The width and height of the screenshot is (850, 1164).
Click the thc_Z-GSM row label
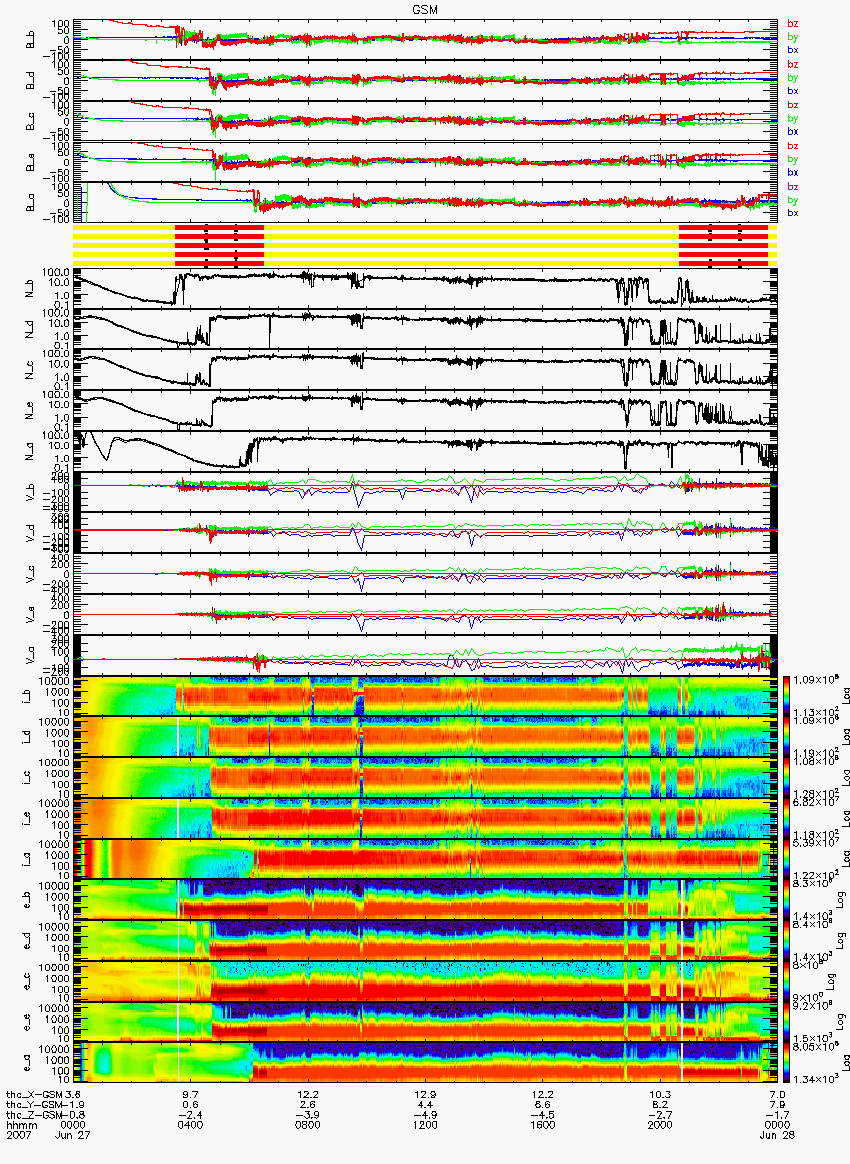pyautogui.click(x=34, y=1116)
